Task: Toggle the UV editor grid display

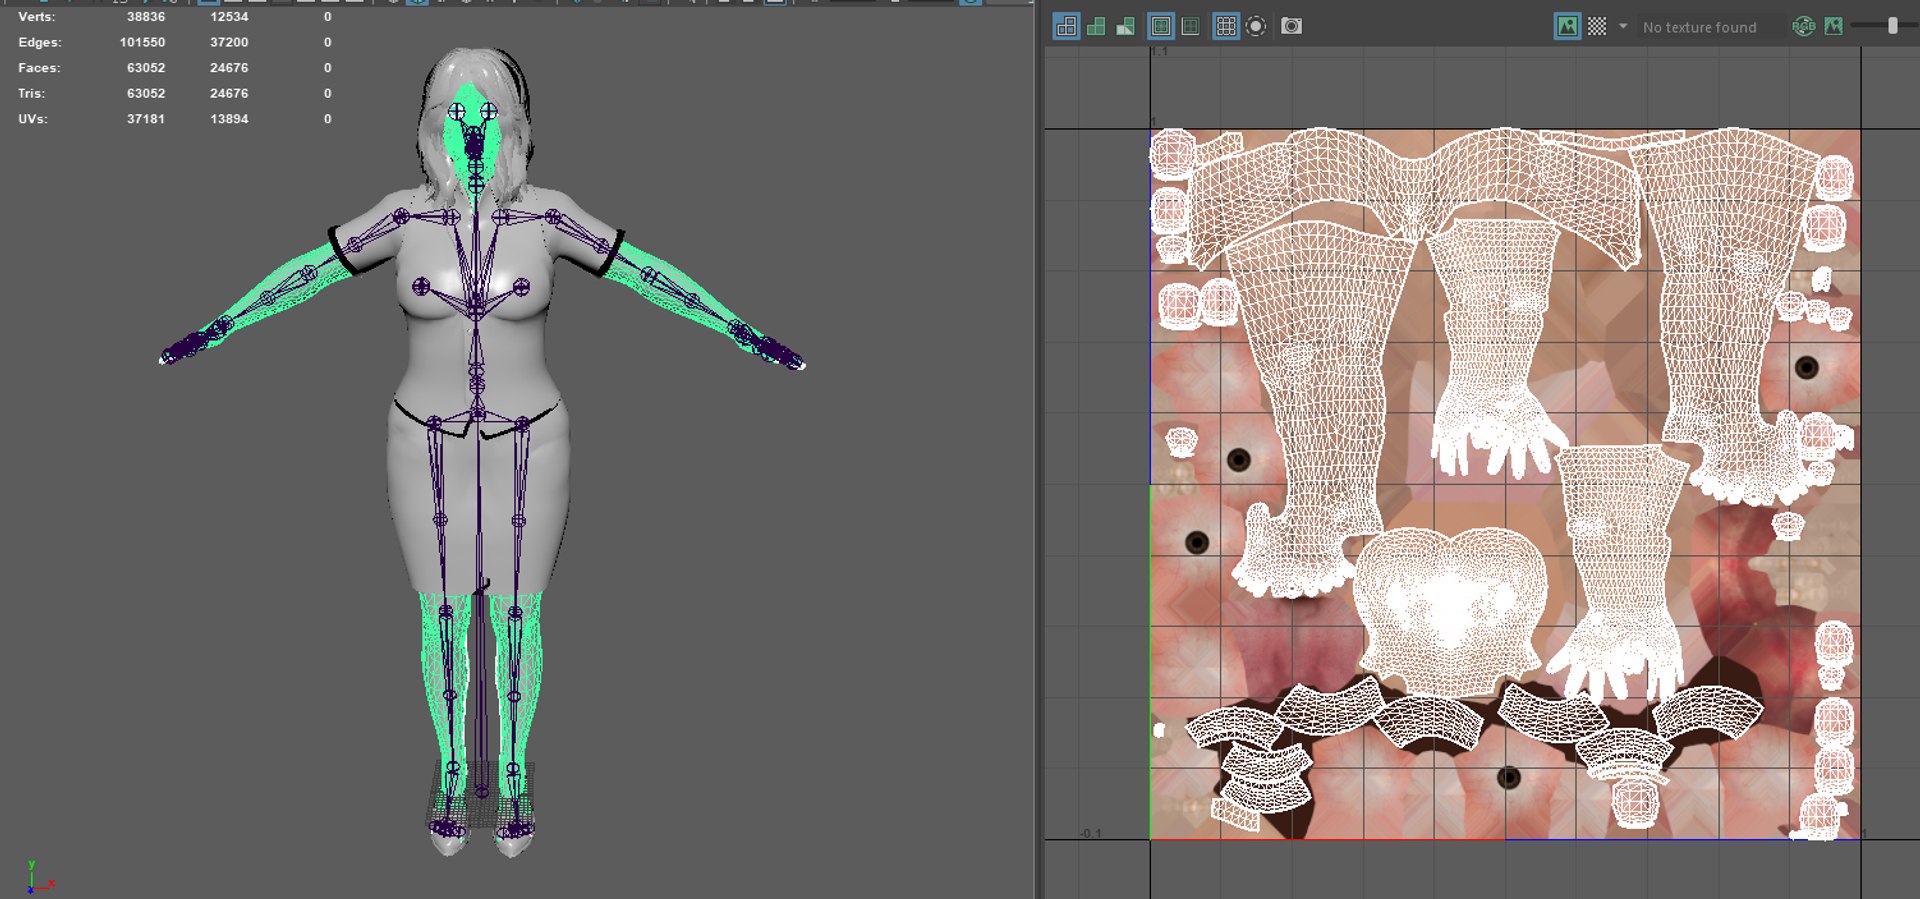Action: pos(1226,26)
